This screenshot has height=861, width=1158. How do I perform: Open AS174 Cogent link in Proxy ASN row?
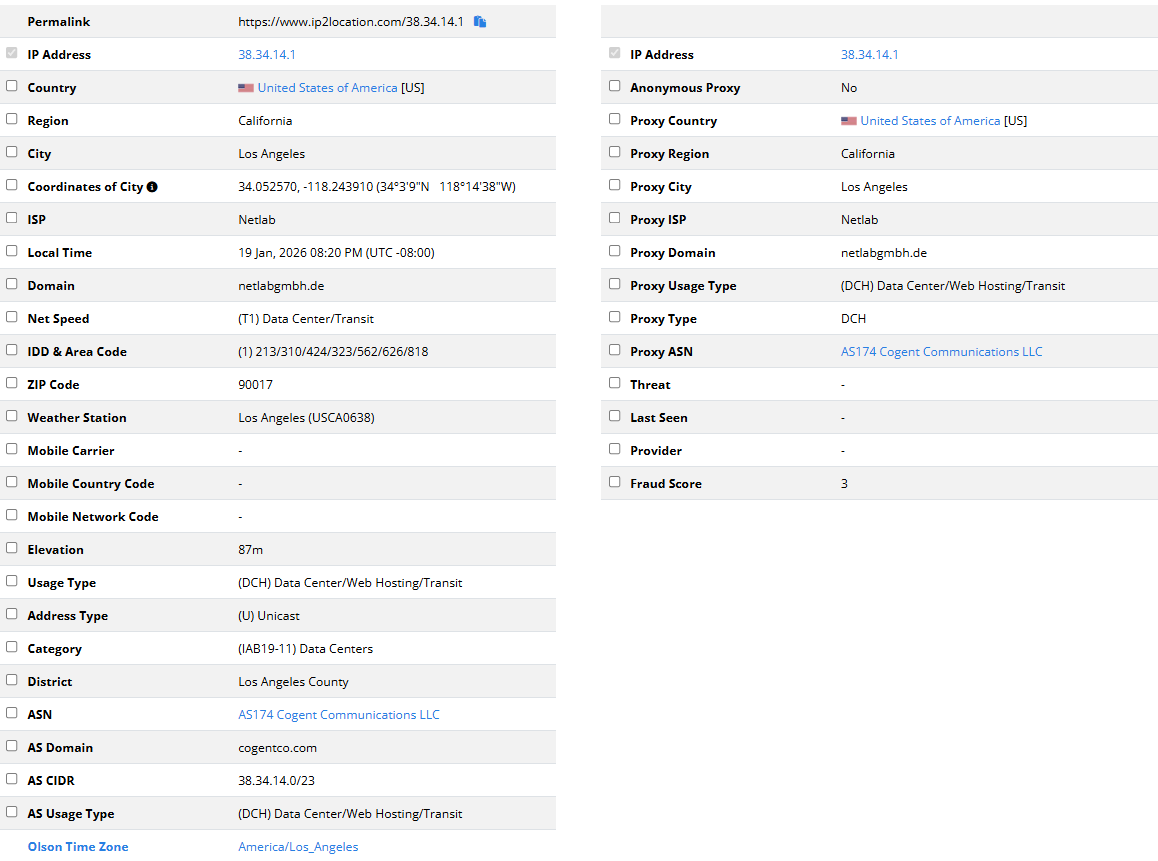[x=941, y=352]
